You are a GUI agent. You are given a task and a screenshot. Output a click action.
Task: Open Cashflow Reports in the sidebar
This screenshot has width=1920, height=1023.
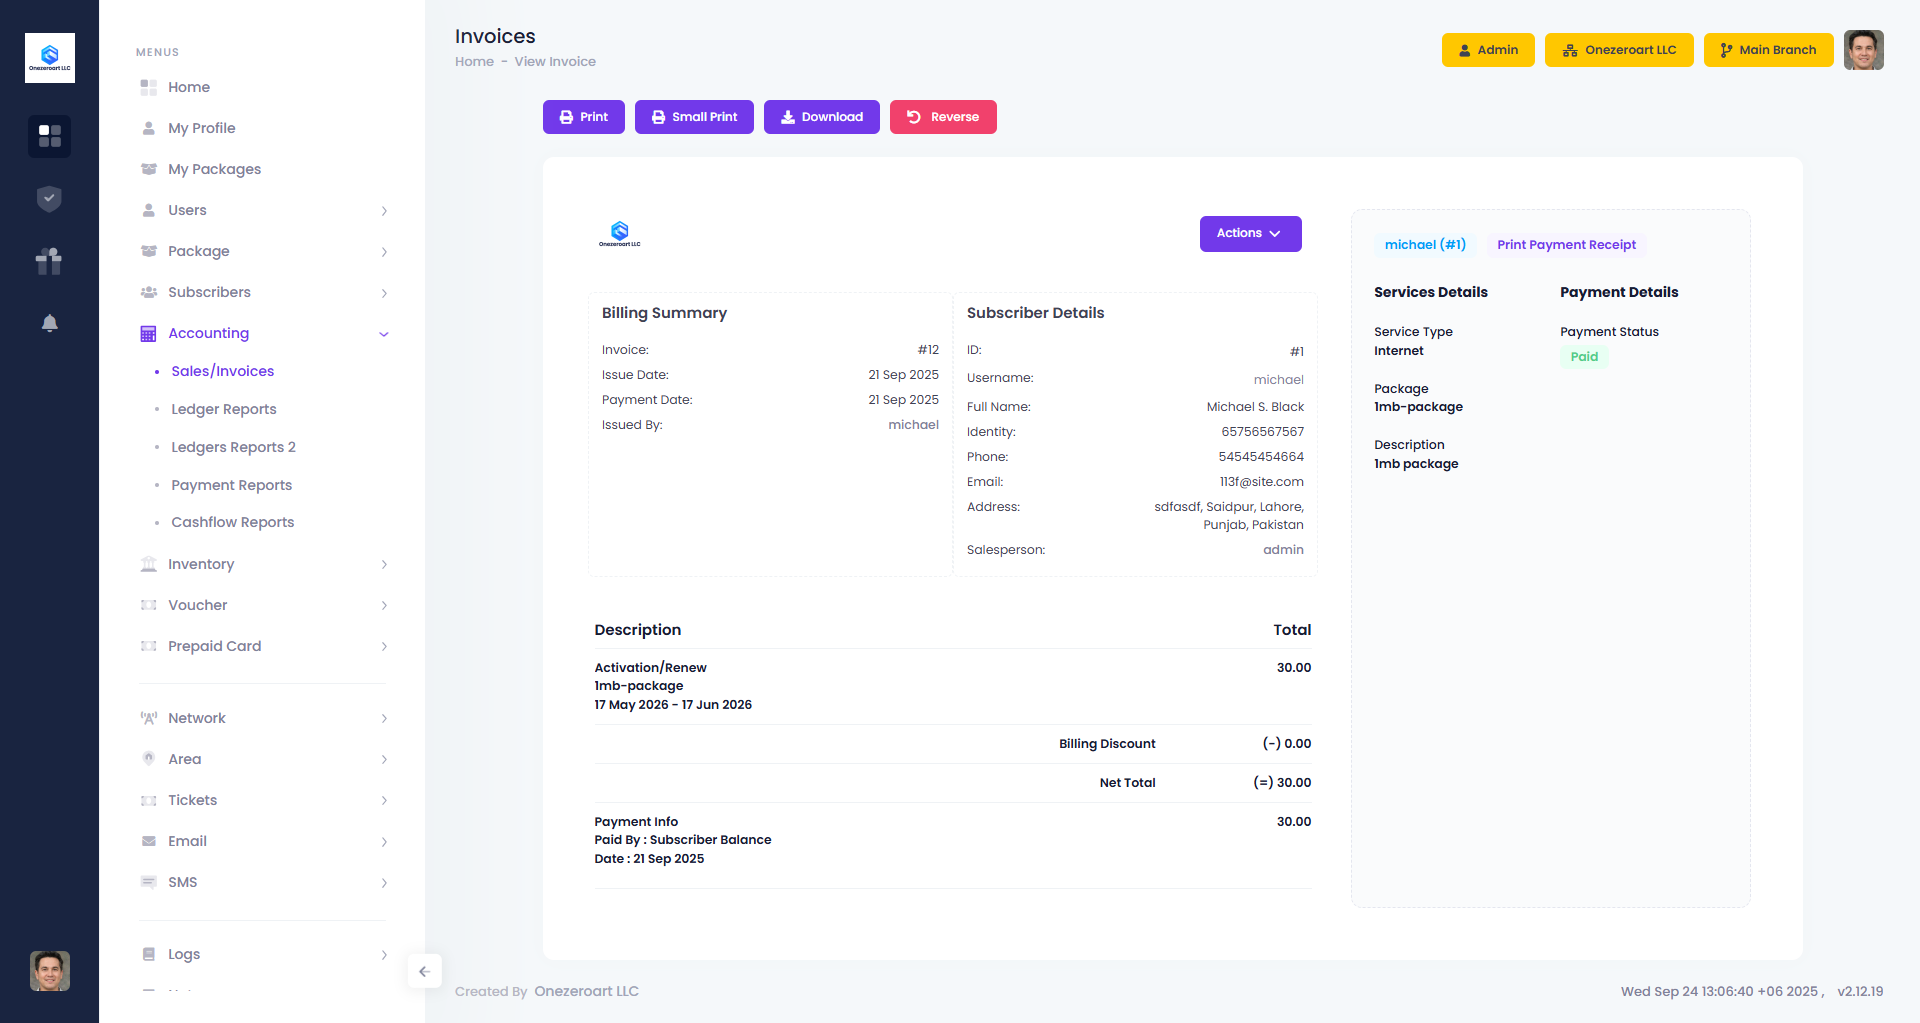[232, 522]
